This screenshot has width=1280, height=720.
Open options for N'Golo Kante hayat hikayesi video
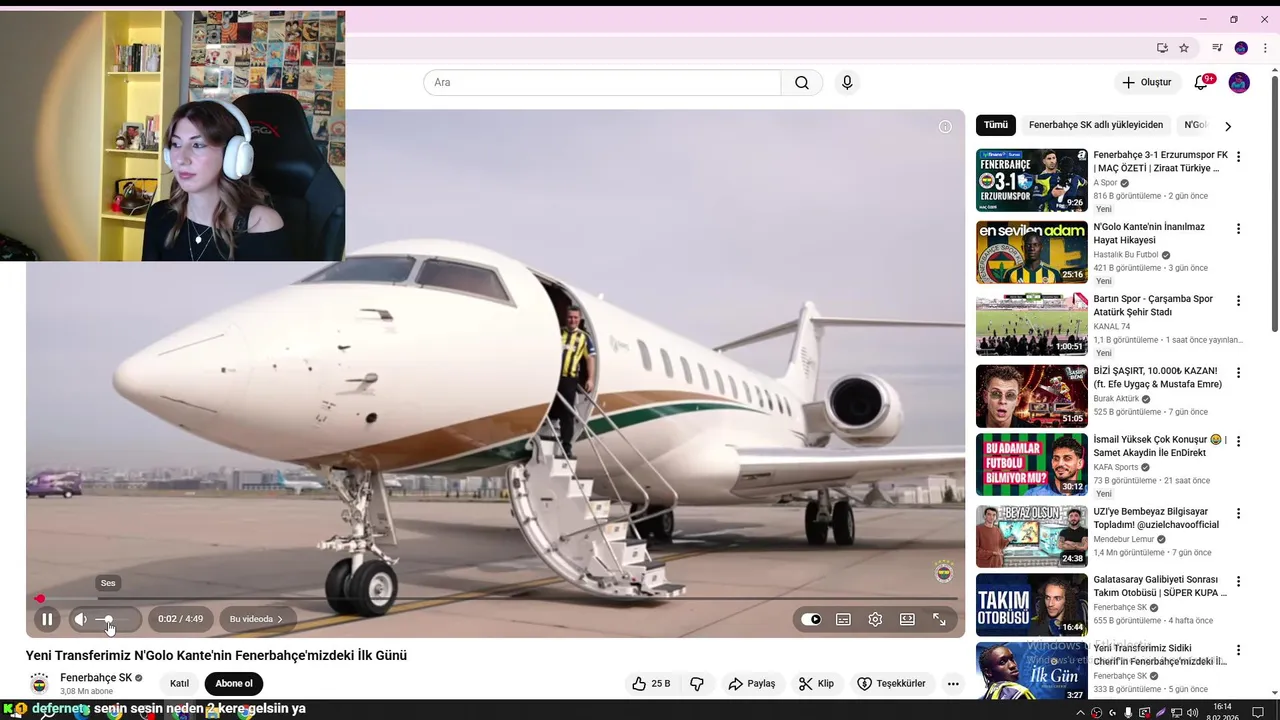click(1238, 229)
